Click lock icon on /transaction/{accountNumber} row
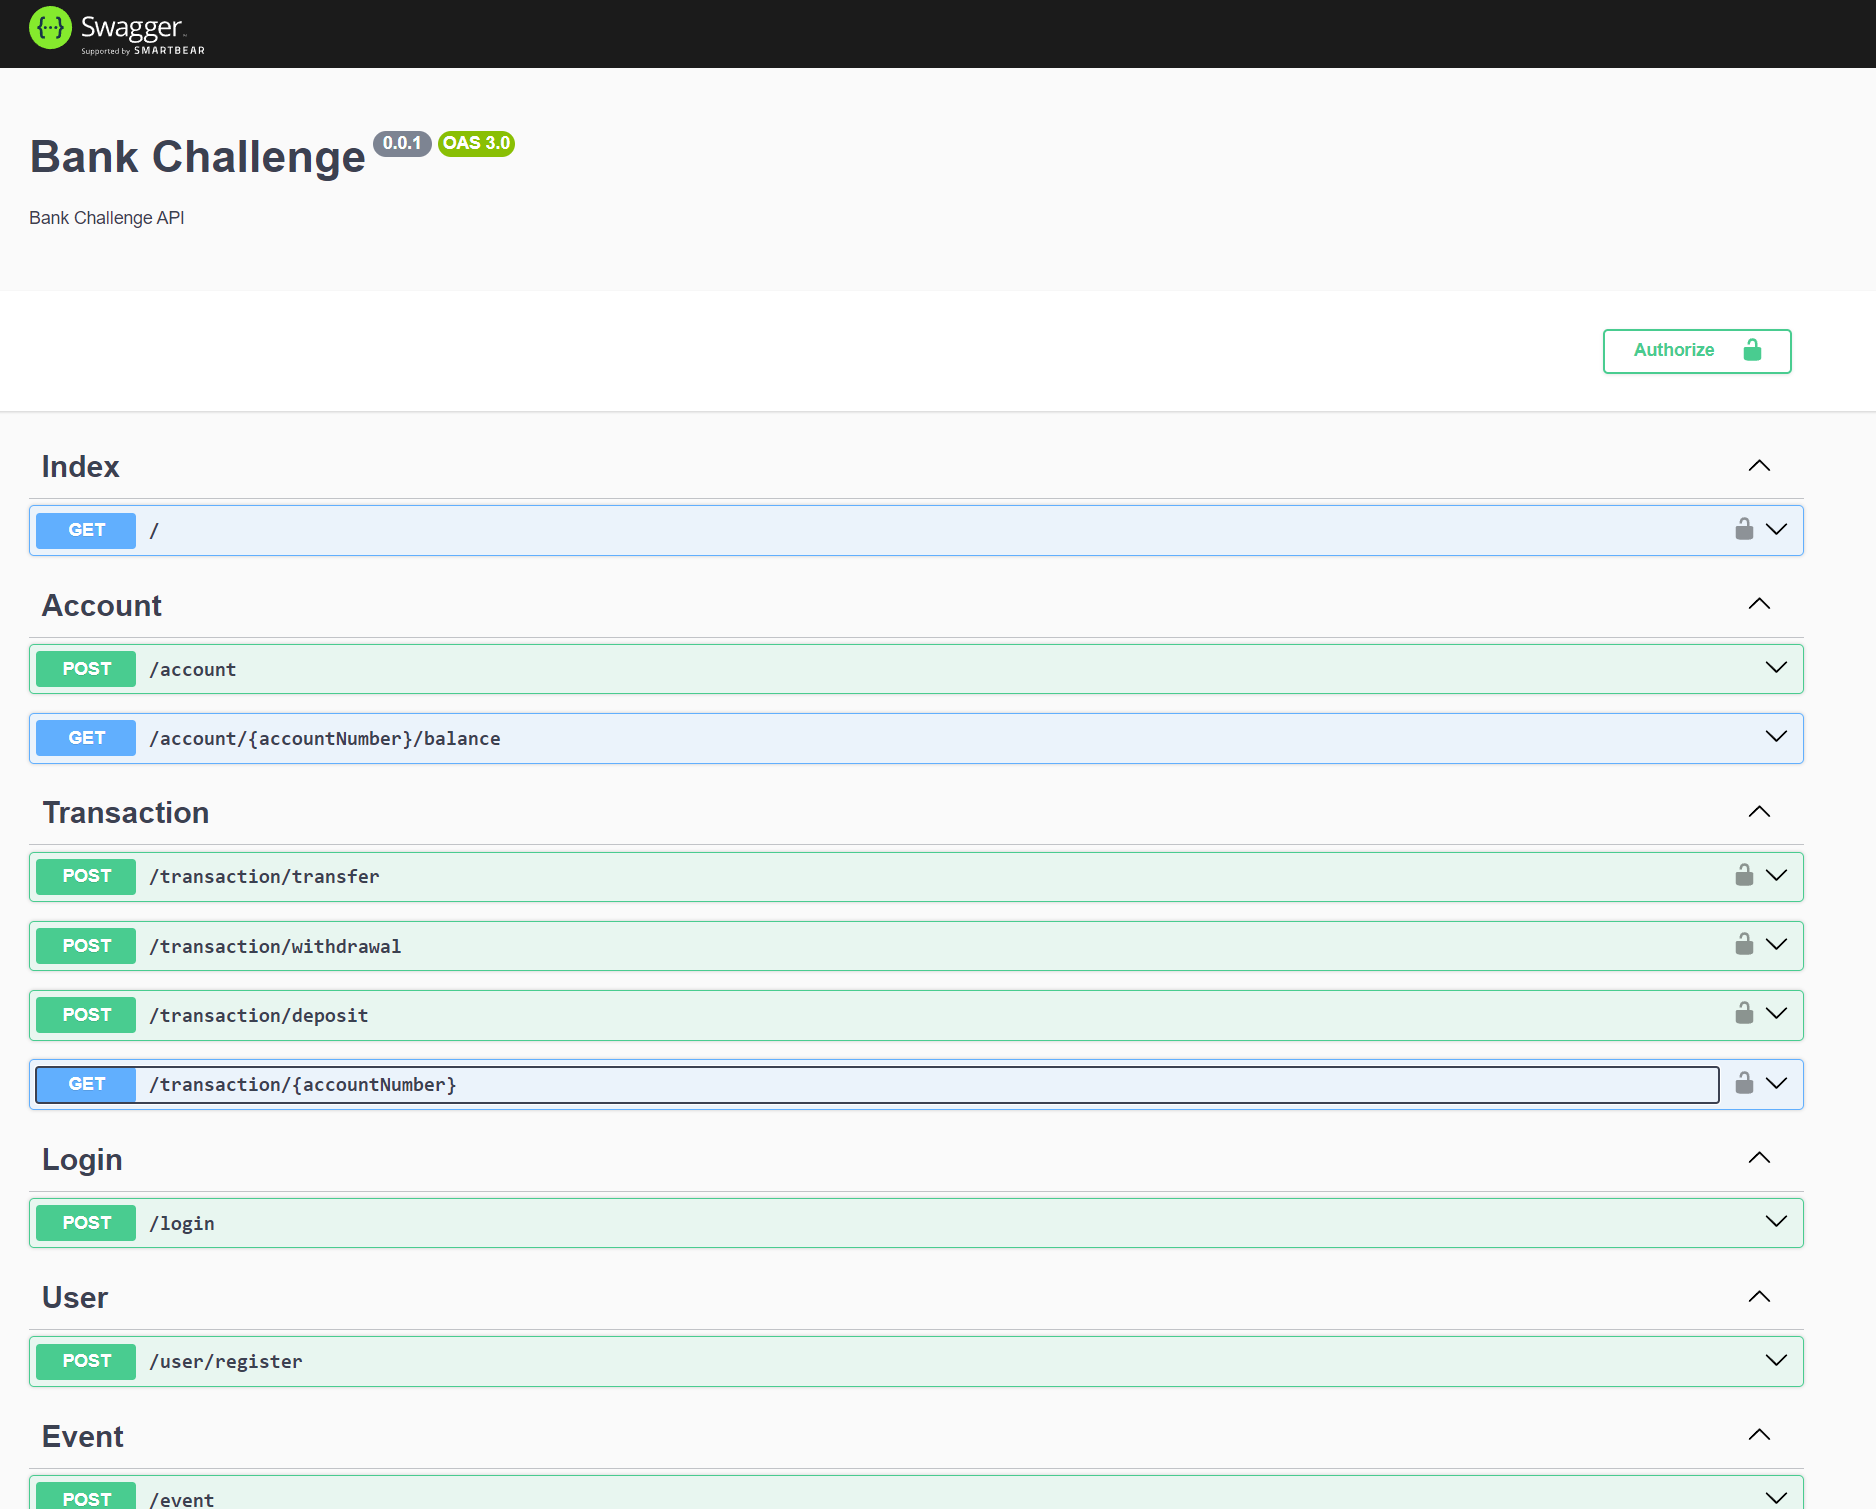1876x1509 pixels. point(1744,1083)
